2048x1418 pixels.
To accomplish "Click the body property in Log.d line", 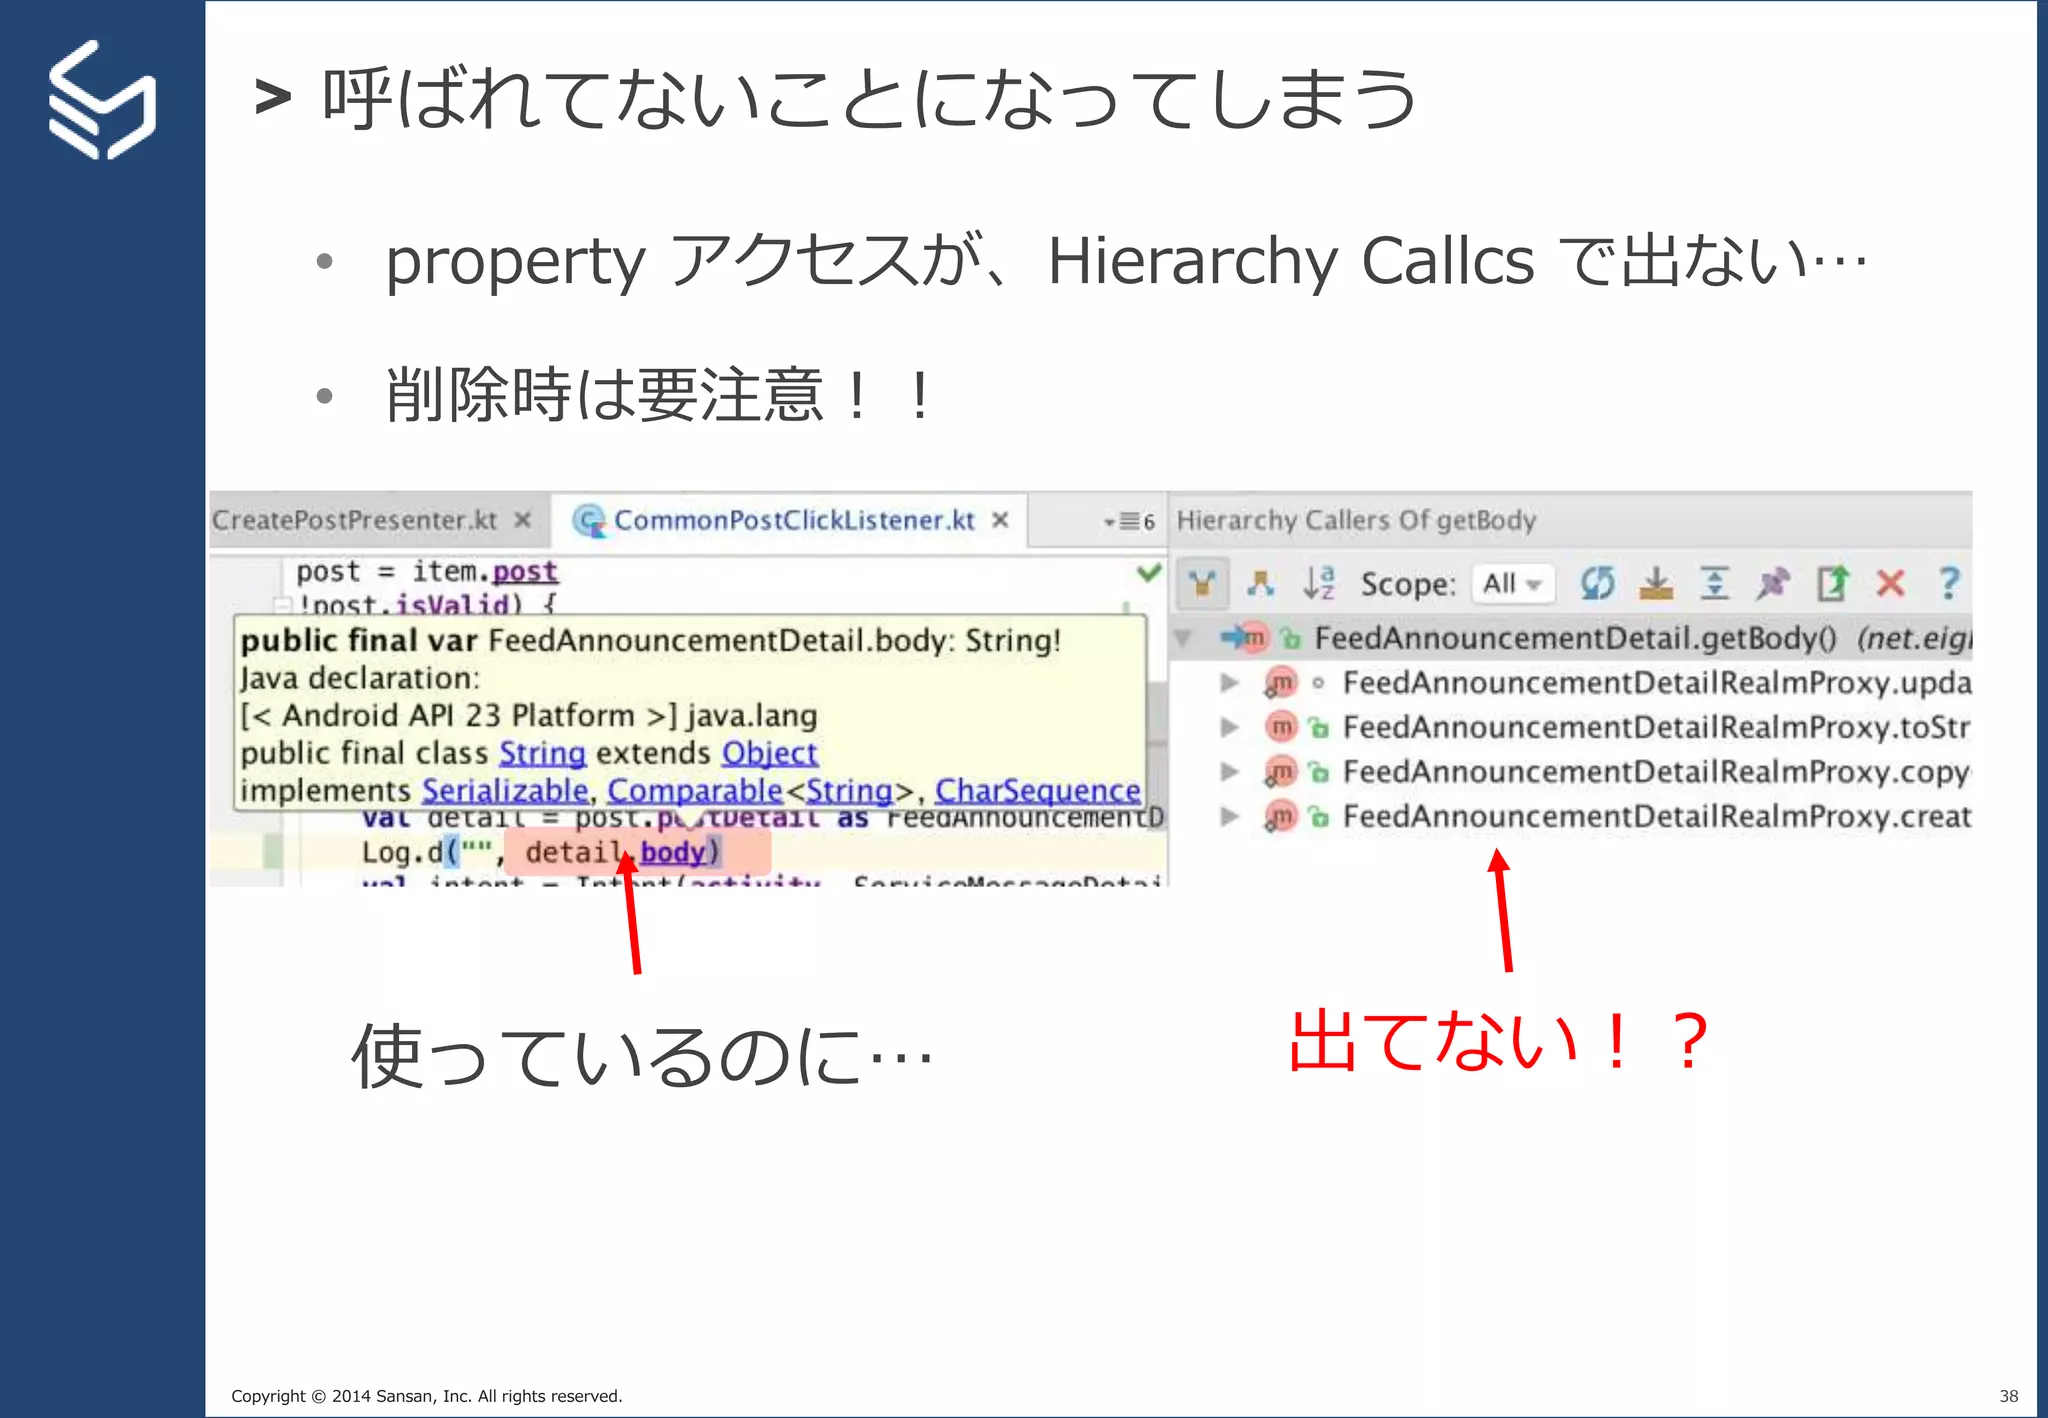I will click(x=672, y=852).
